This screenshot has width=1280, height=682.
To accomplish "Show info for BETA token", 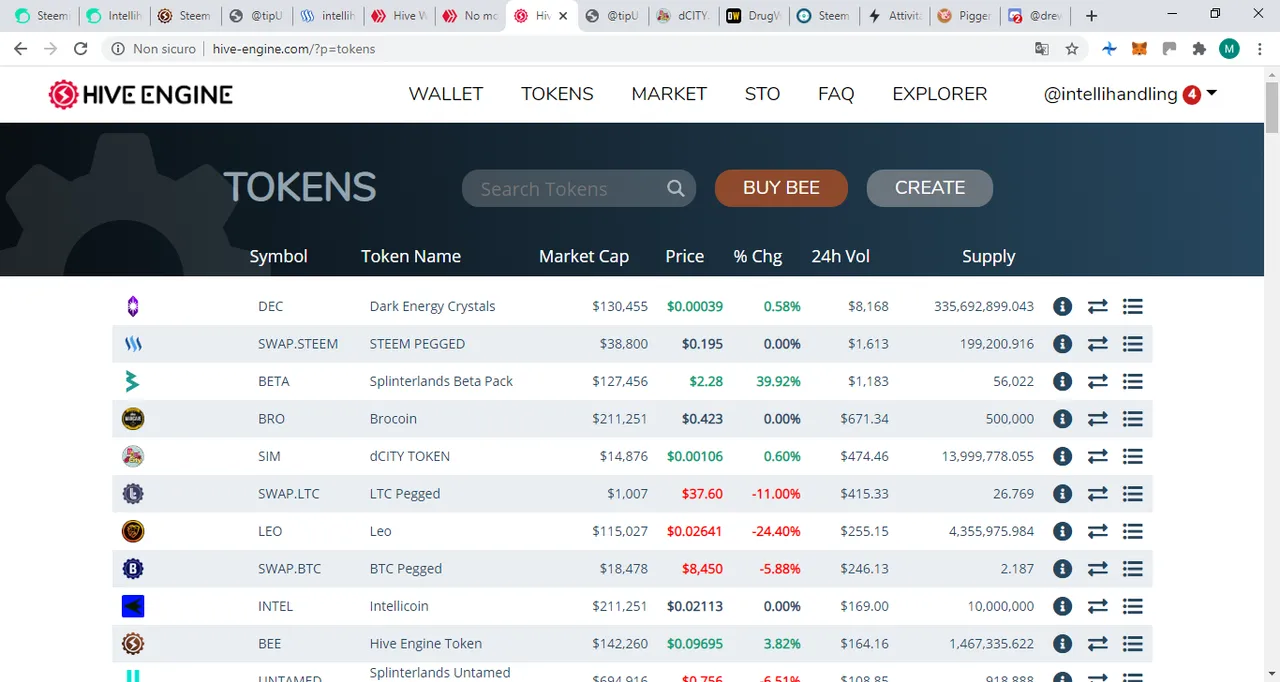I will [1062, 381].
